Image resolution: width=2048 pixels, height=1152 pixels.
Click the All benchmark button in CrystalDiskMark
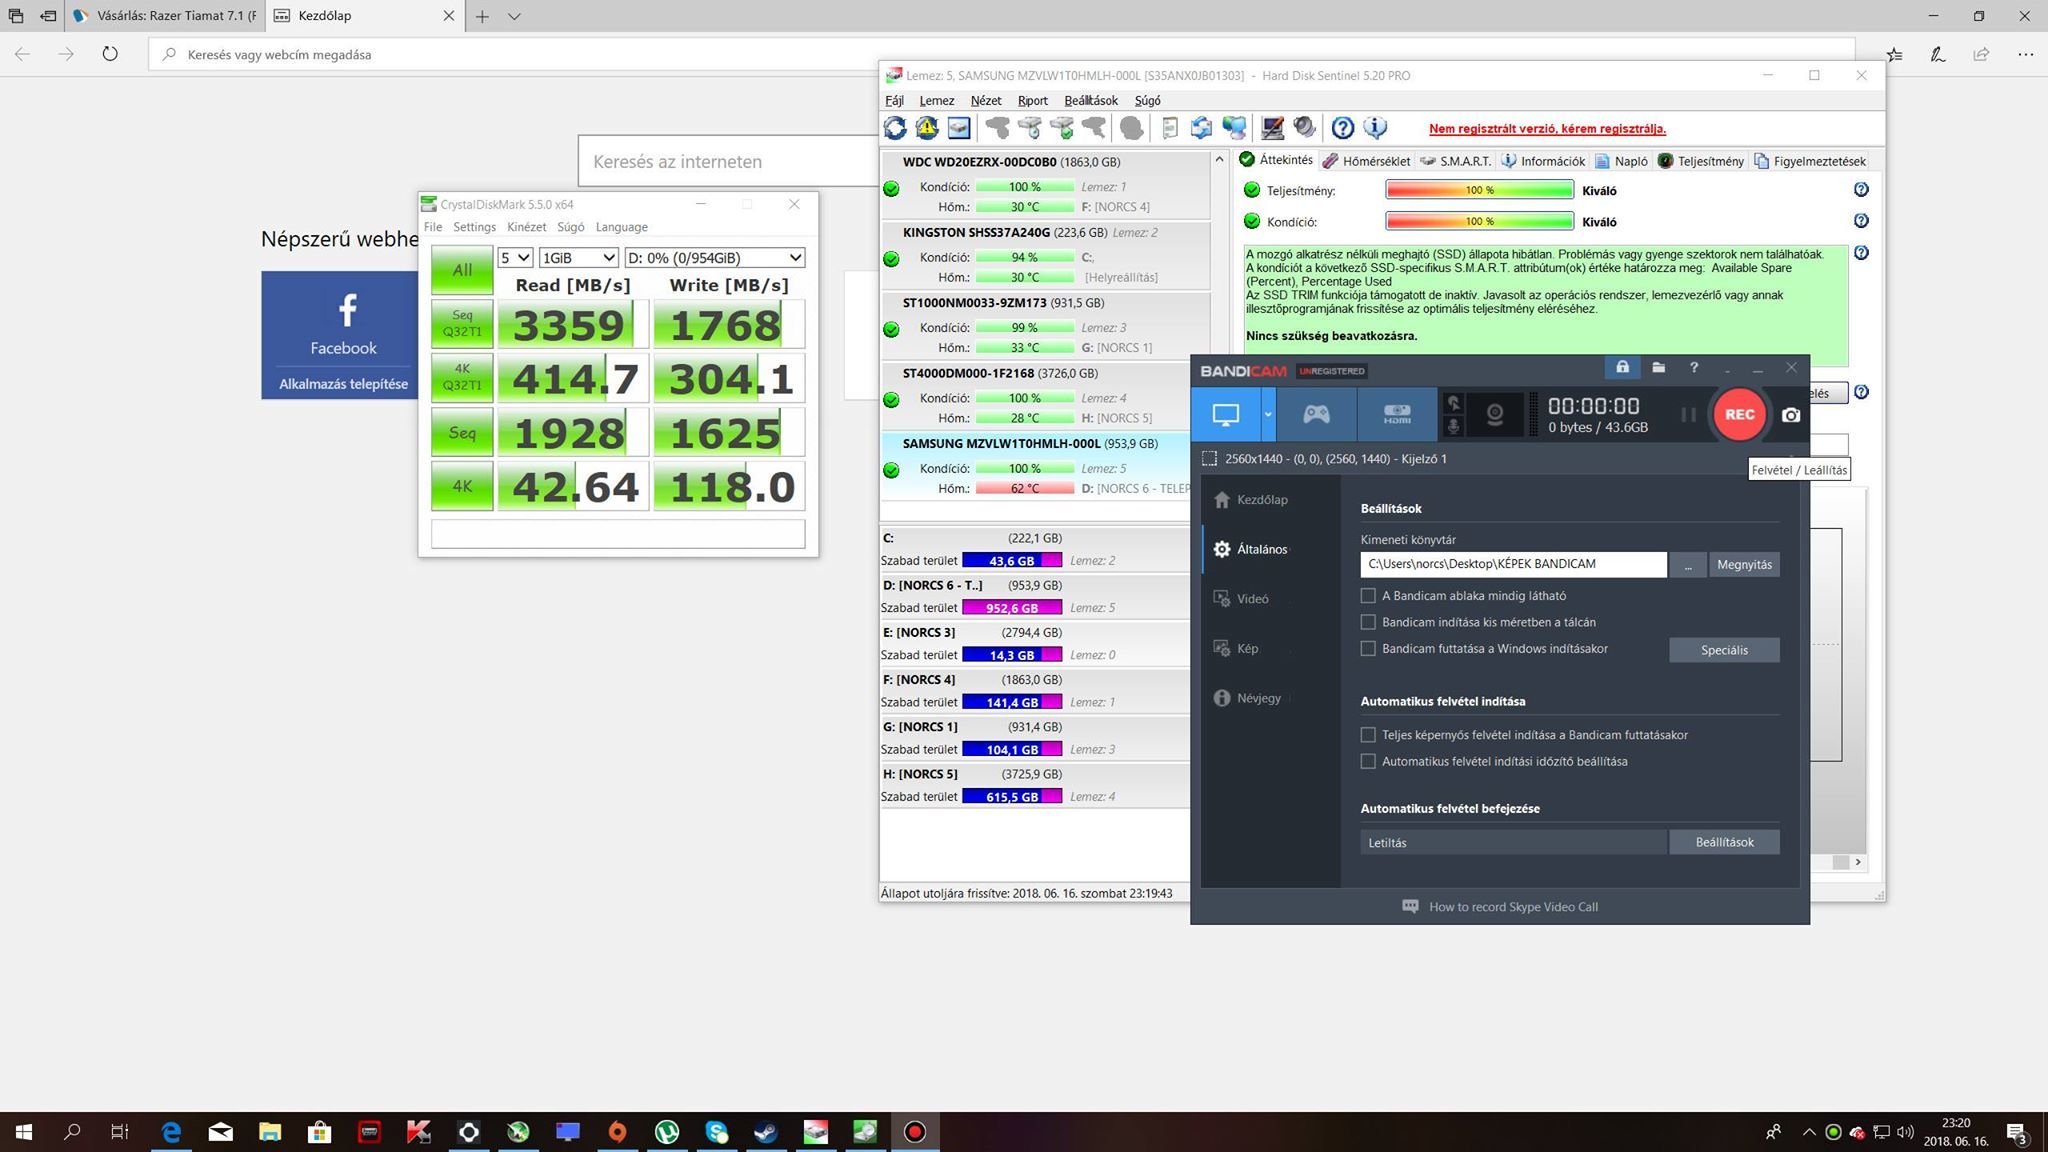coord(462,269)
